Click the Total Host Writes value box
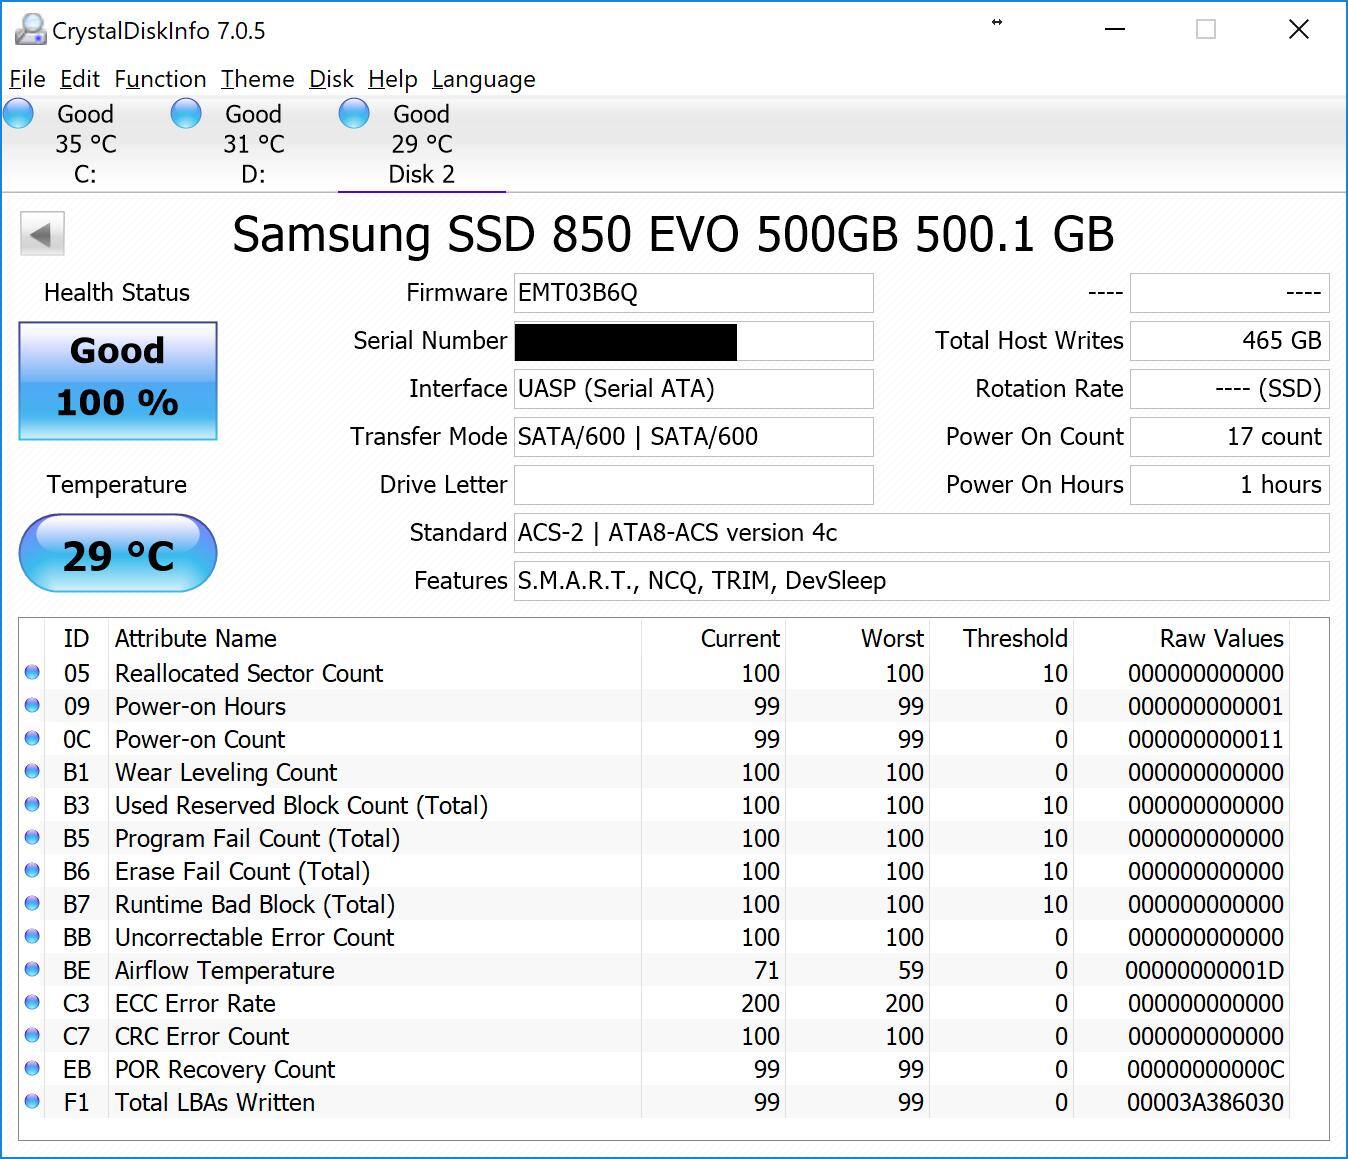 point(1229,341)
